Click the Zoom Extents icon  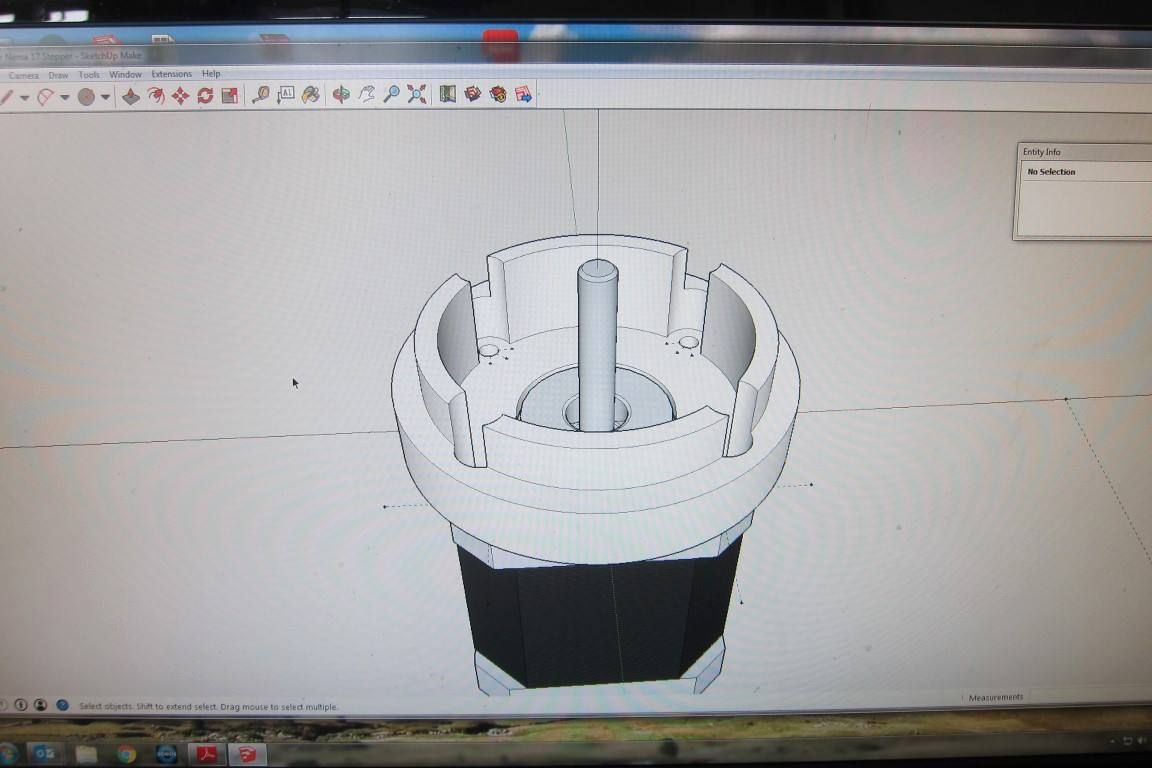(x=416, y=95)
